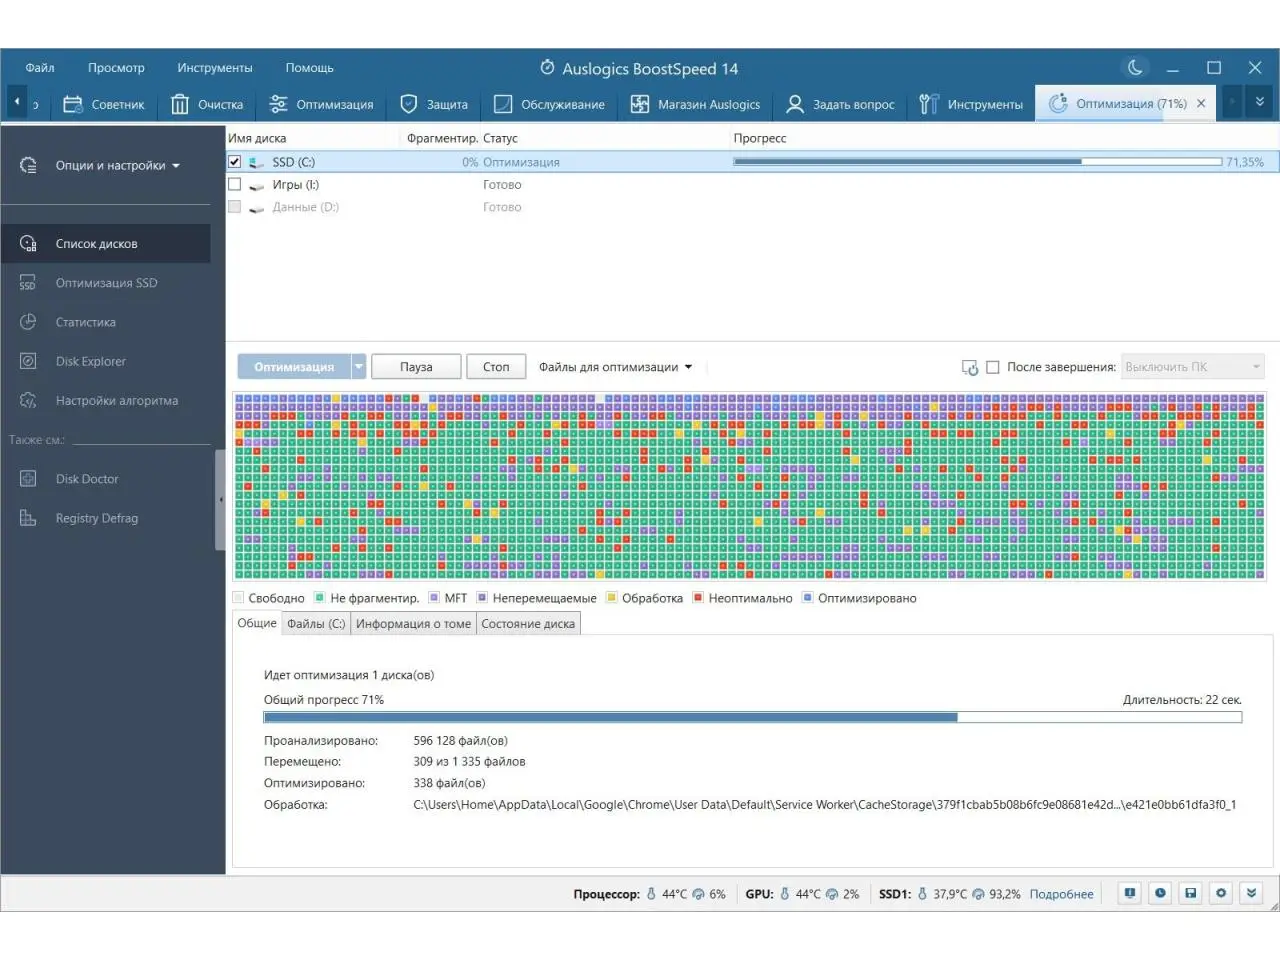Open Магазин Auslogics tab
Screen dimensions: 1280x960
pyautogui.click(x=695, y=104)
